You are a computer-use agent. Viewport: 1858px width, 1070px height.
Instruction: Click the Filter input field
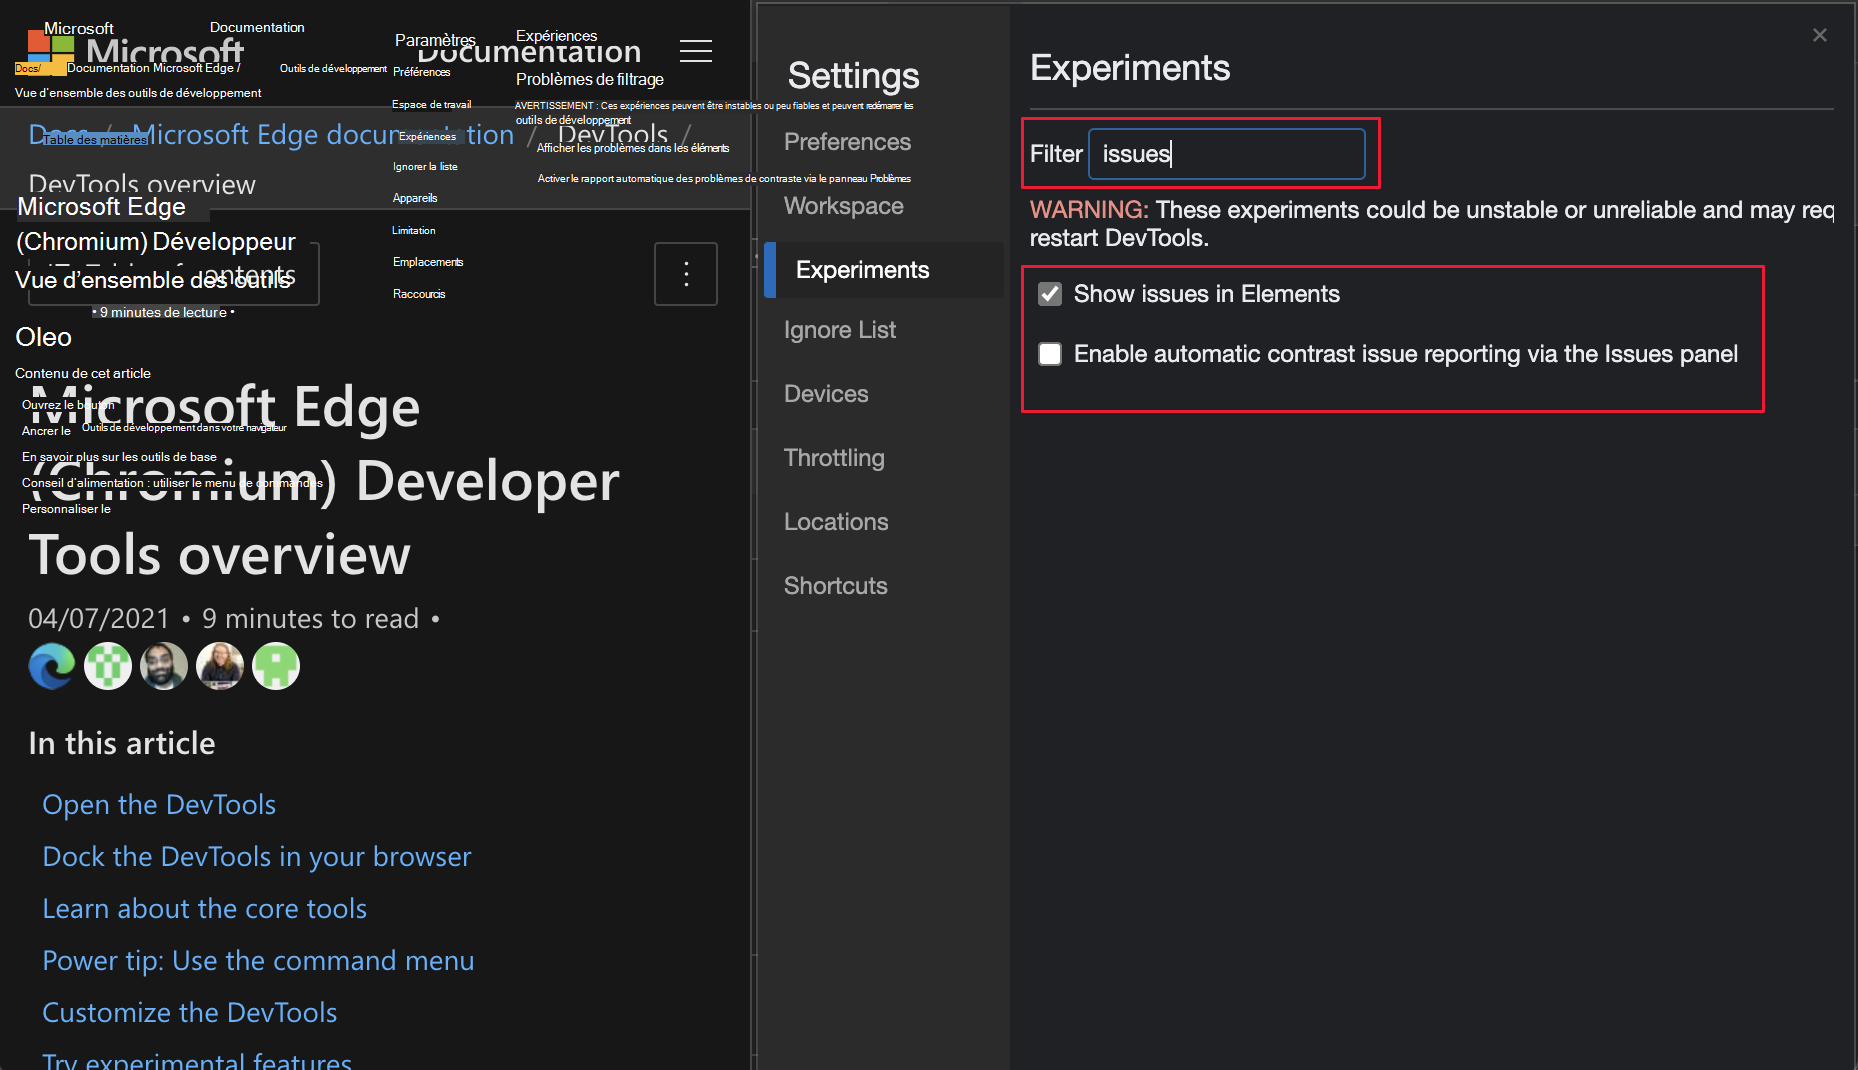[1226, 154]
